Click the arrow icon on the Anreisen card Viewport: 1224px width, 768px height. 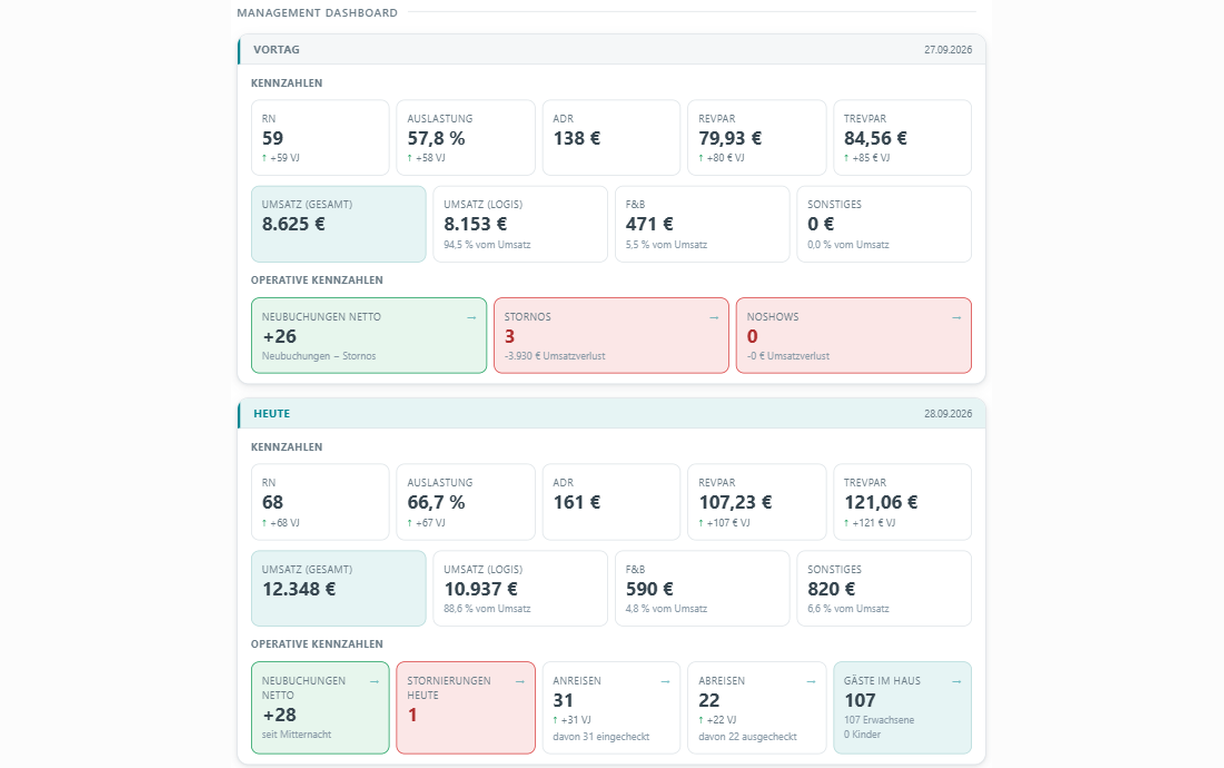pos(665,681)
